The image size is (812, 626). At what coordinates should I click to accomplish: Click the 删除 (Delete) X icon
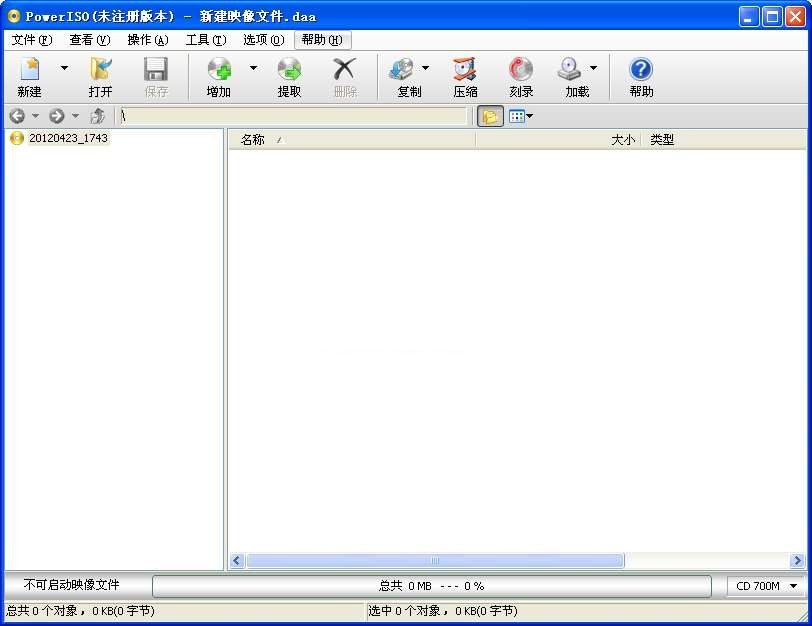click(345, 69)
